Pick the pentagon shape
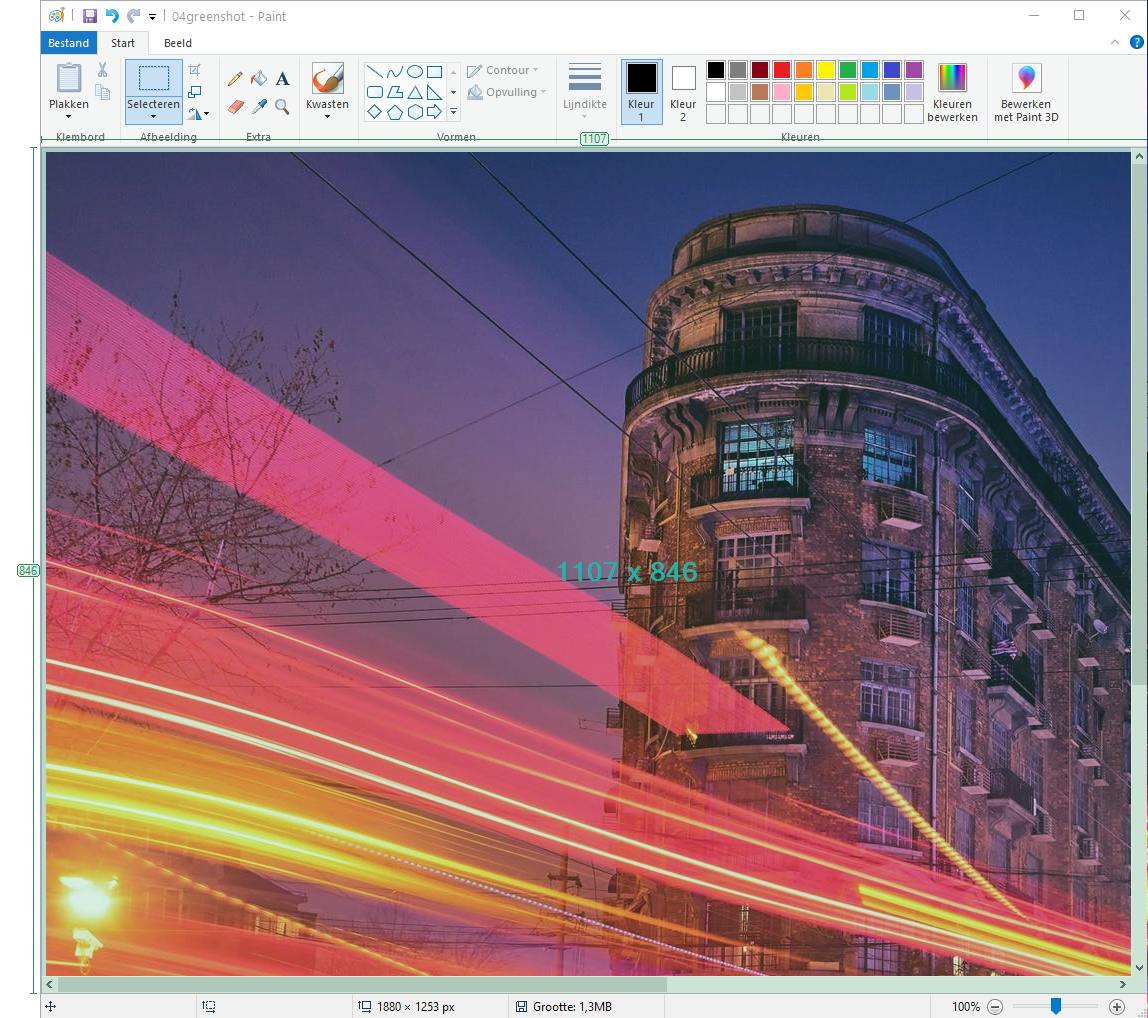This screenshot has height=1018, width=1148. tap(395, 112)
